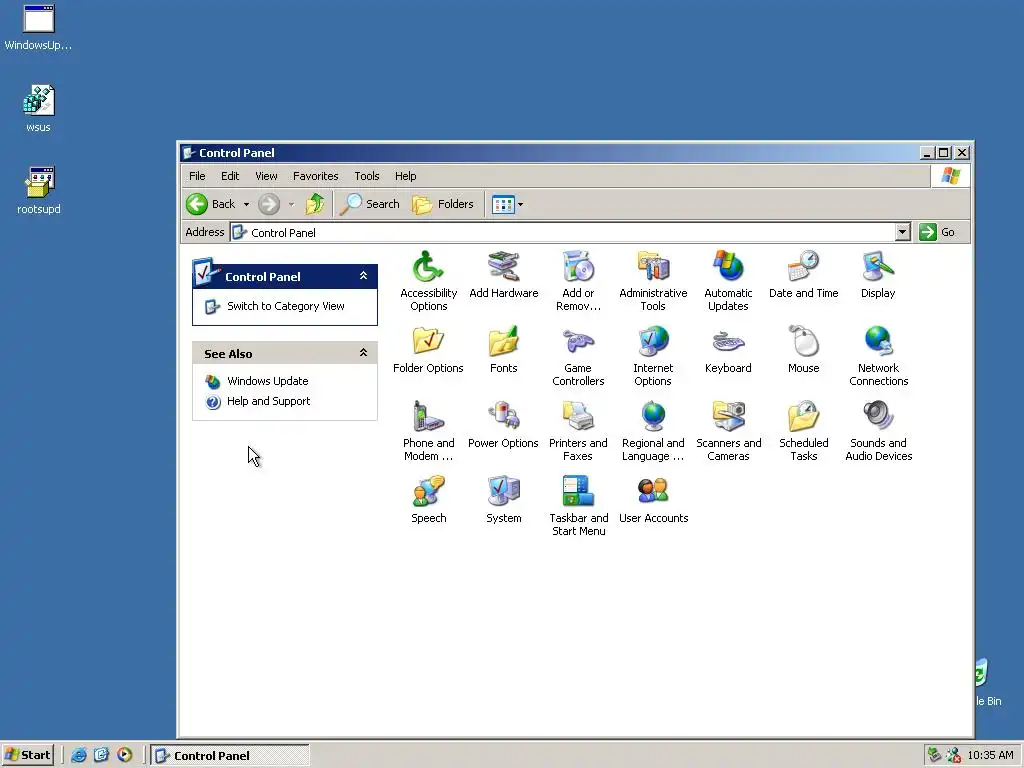
Task: Select the Folder Options icon
Action: point(428,349)
